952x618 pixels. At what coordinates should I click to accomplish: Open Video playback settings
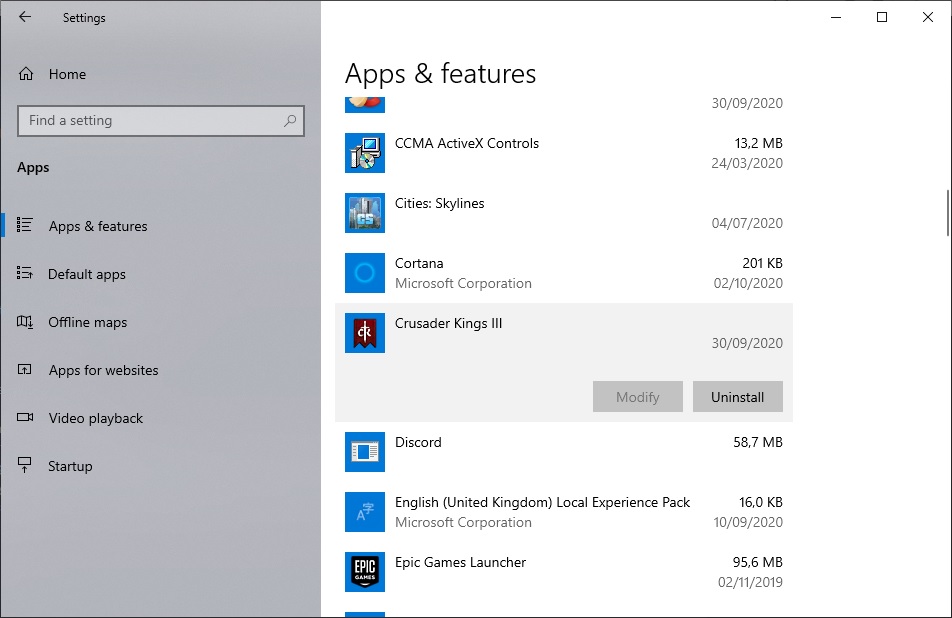click(96, 418)
